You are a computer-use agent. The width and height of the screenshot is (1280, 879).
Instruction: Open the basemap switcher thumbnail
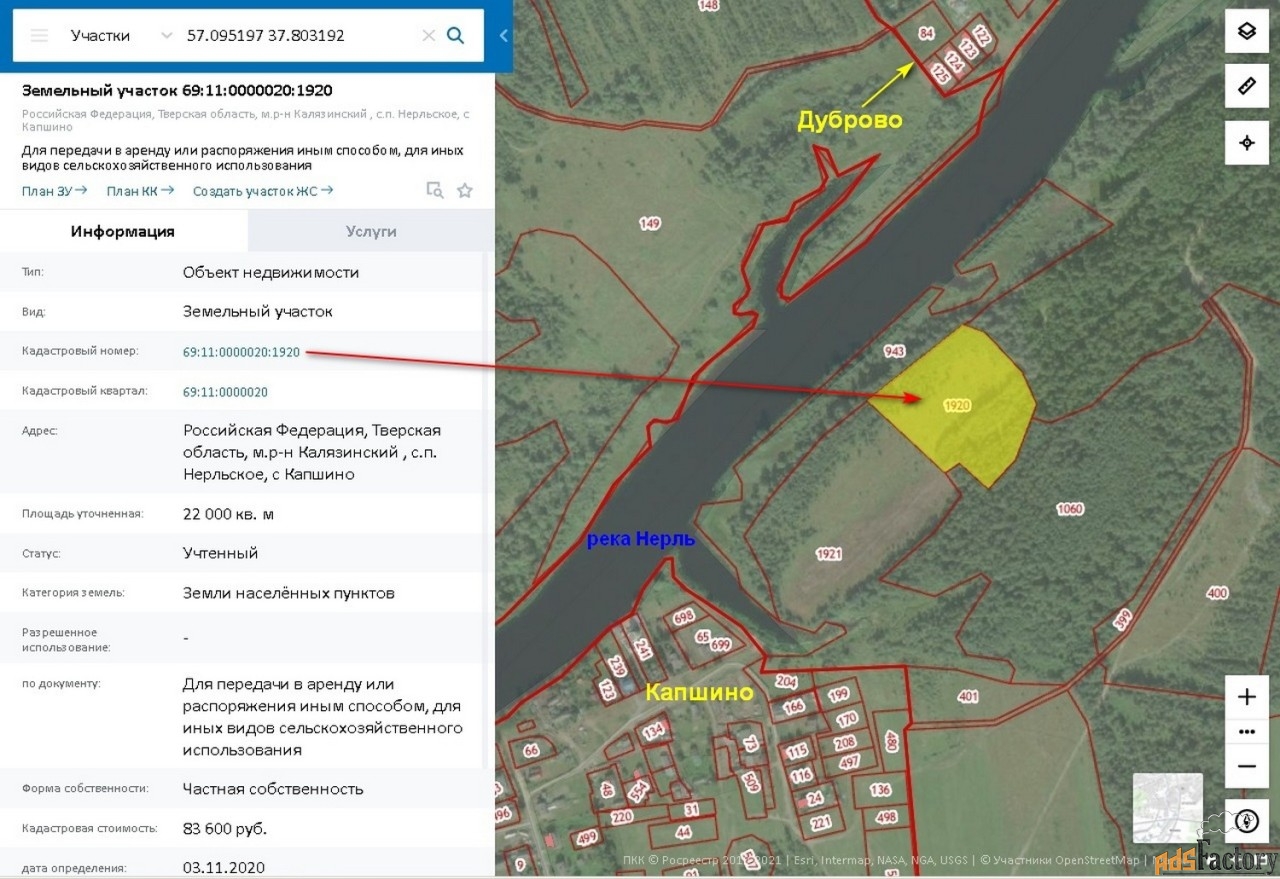coord(1167,808)
